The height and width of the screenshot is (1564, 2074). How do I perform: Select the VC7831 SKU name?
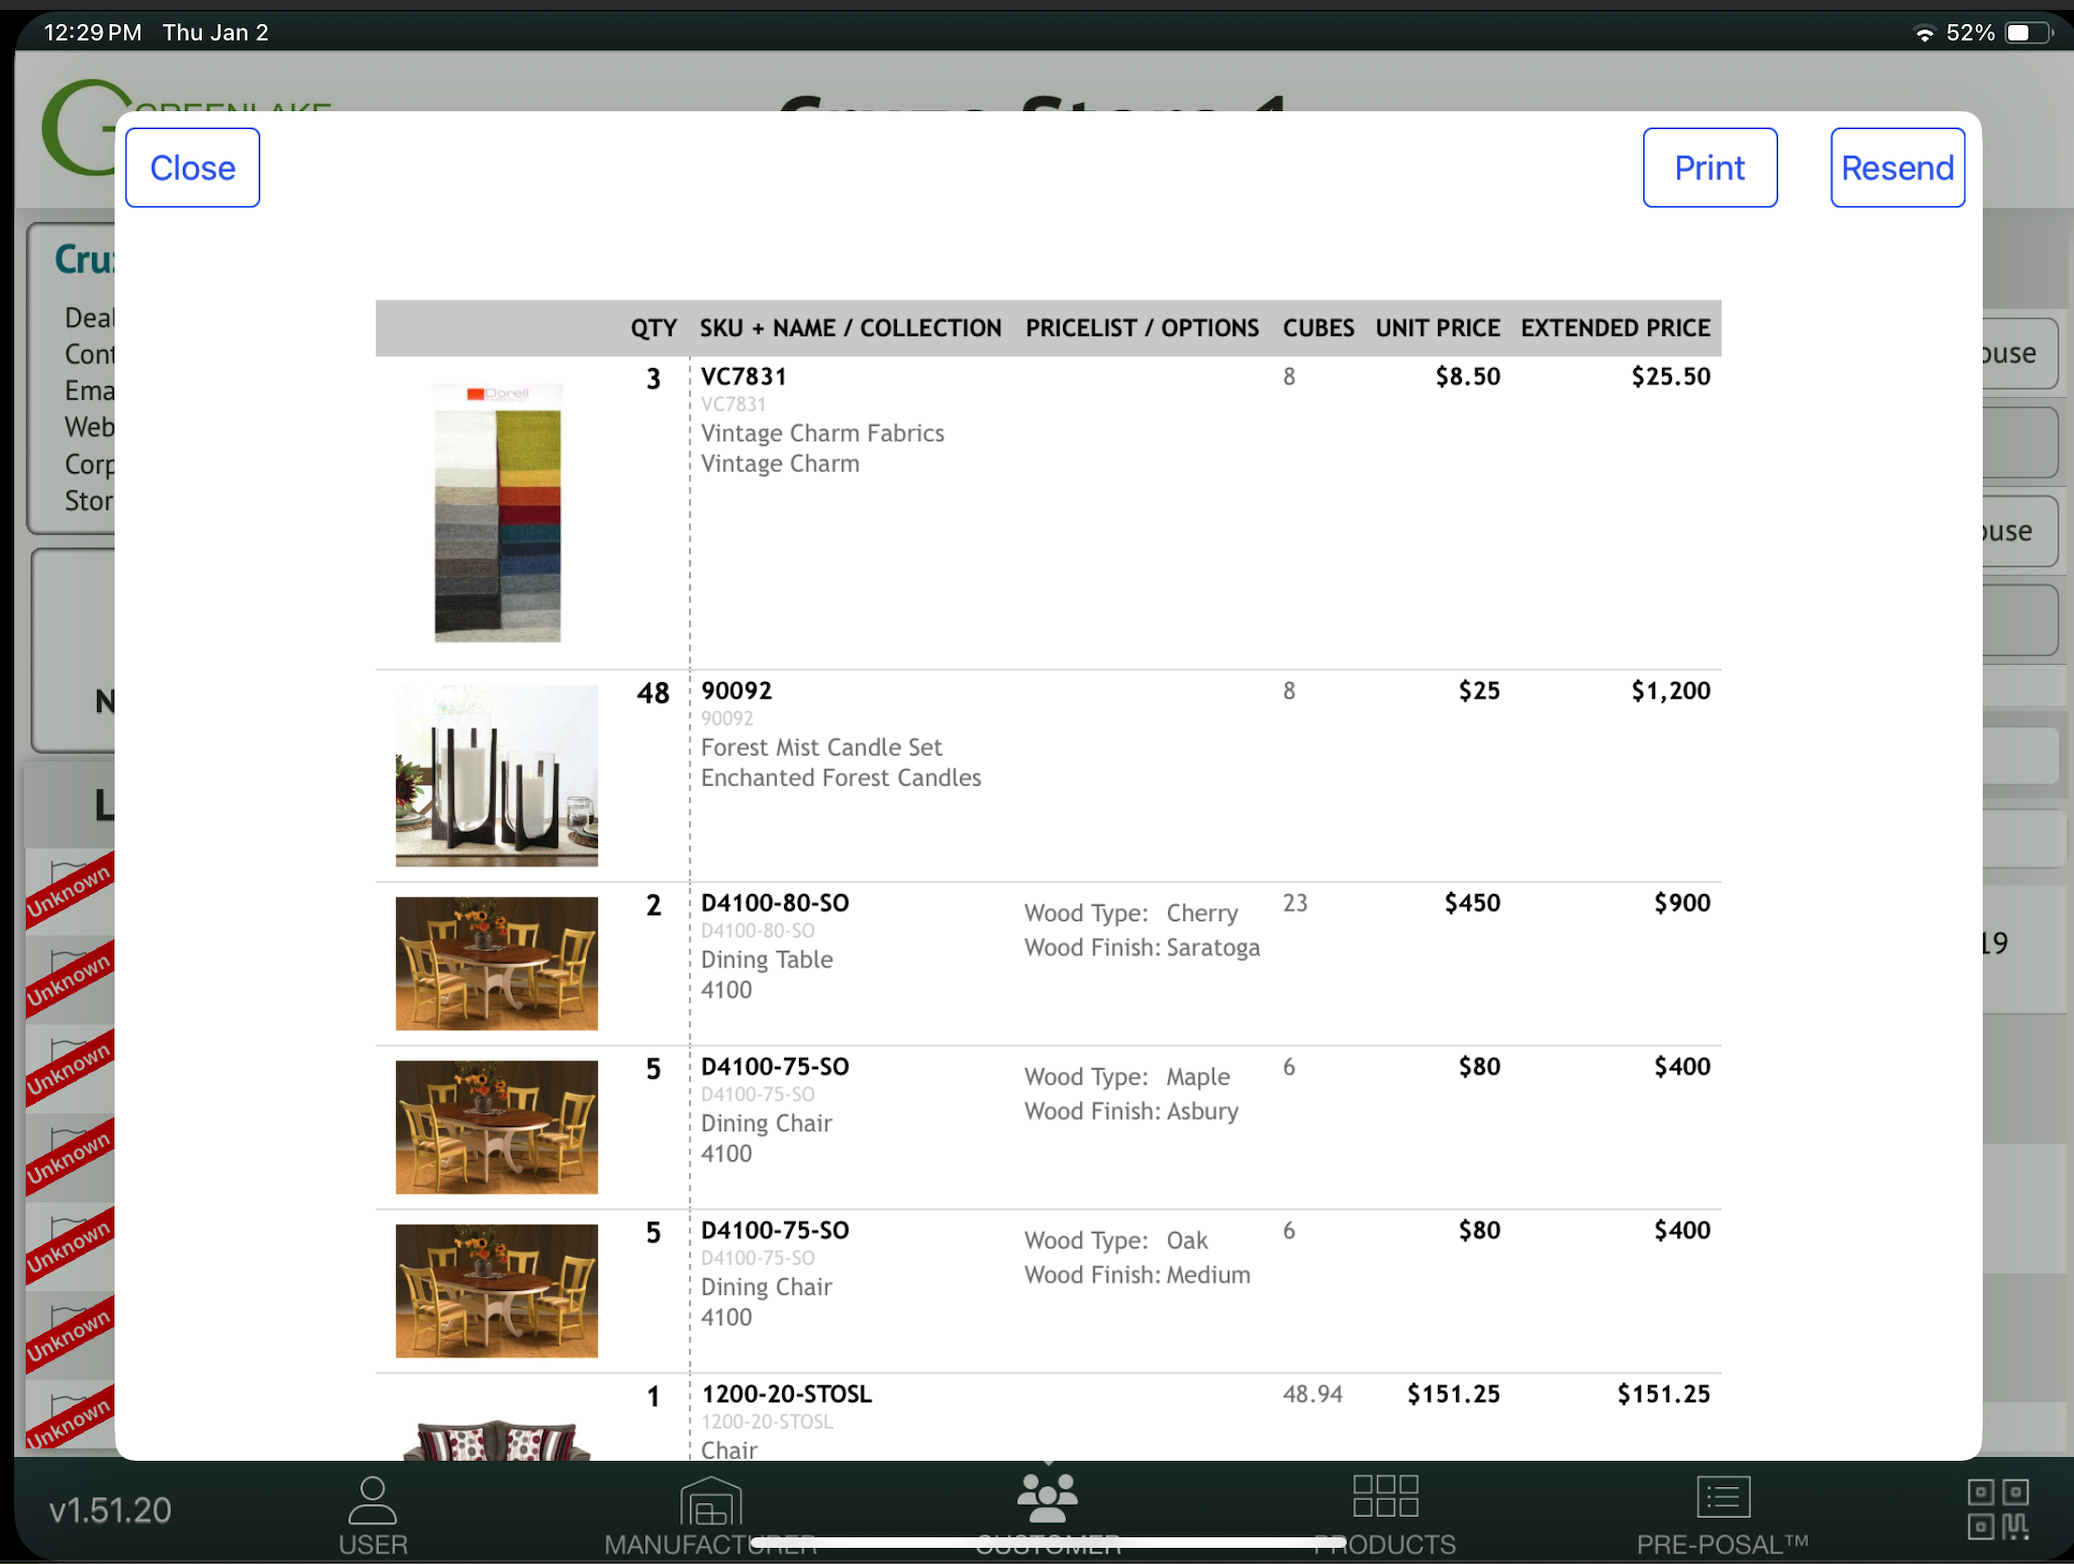click(x=744, y=377)
